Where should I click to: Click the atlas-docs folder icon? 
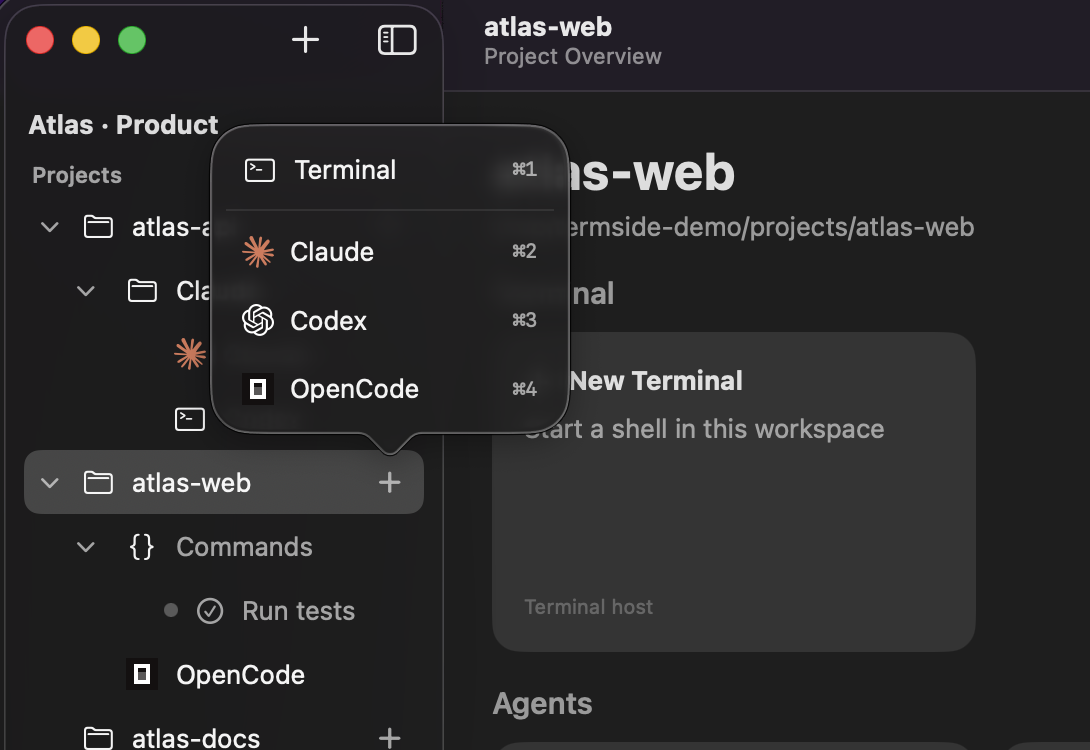(x=98, y=737)
